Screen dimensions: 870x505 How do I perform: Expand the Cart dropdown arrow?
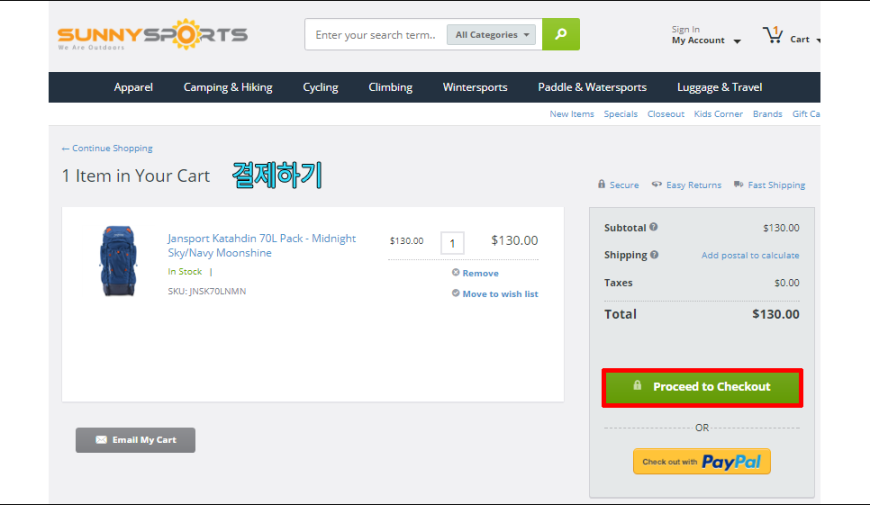click(x=818, y=40)
